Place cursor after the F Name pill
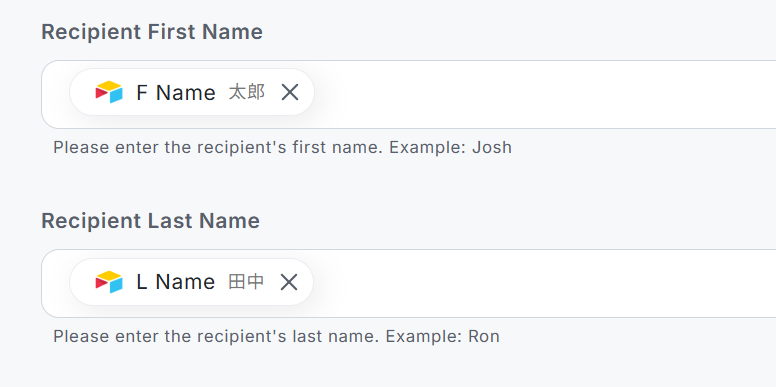 (x=544, y=95)
